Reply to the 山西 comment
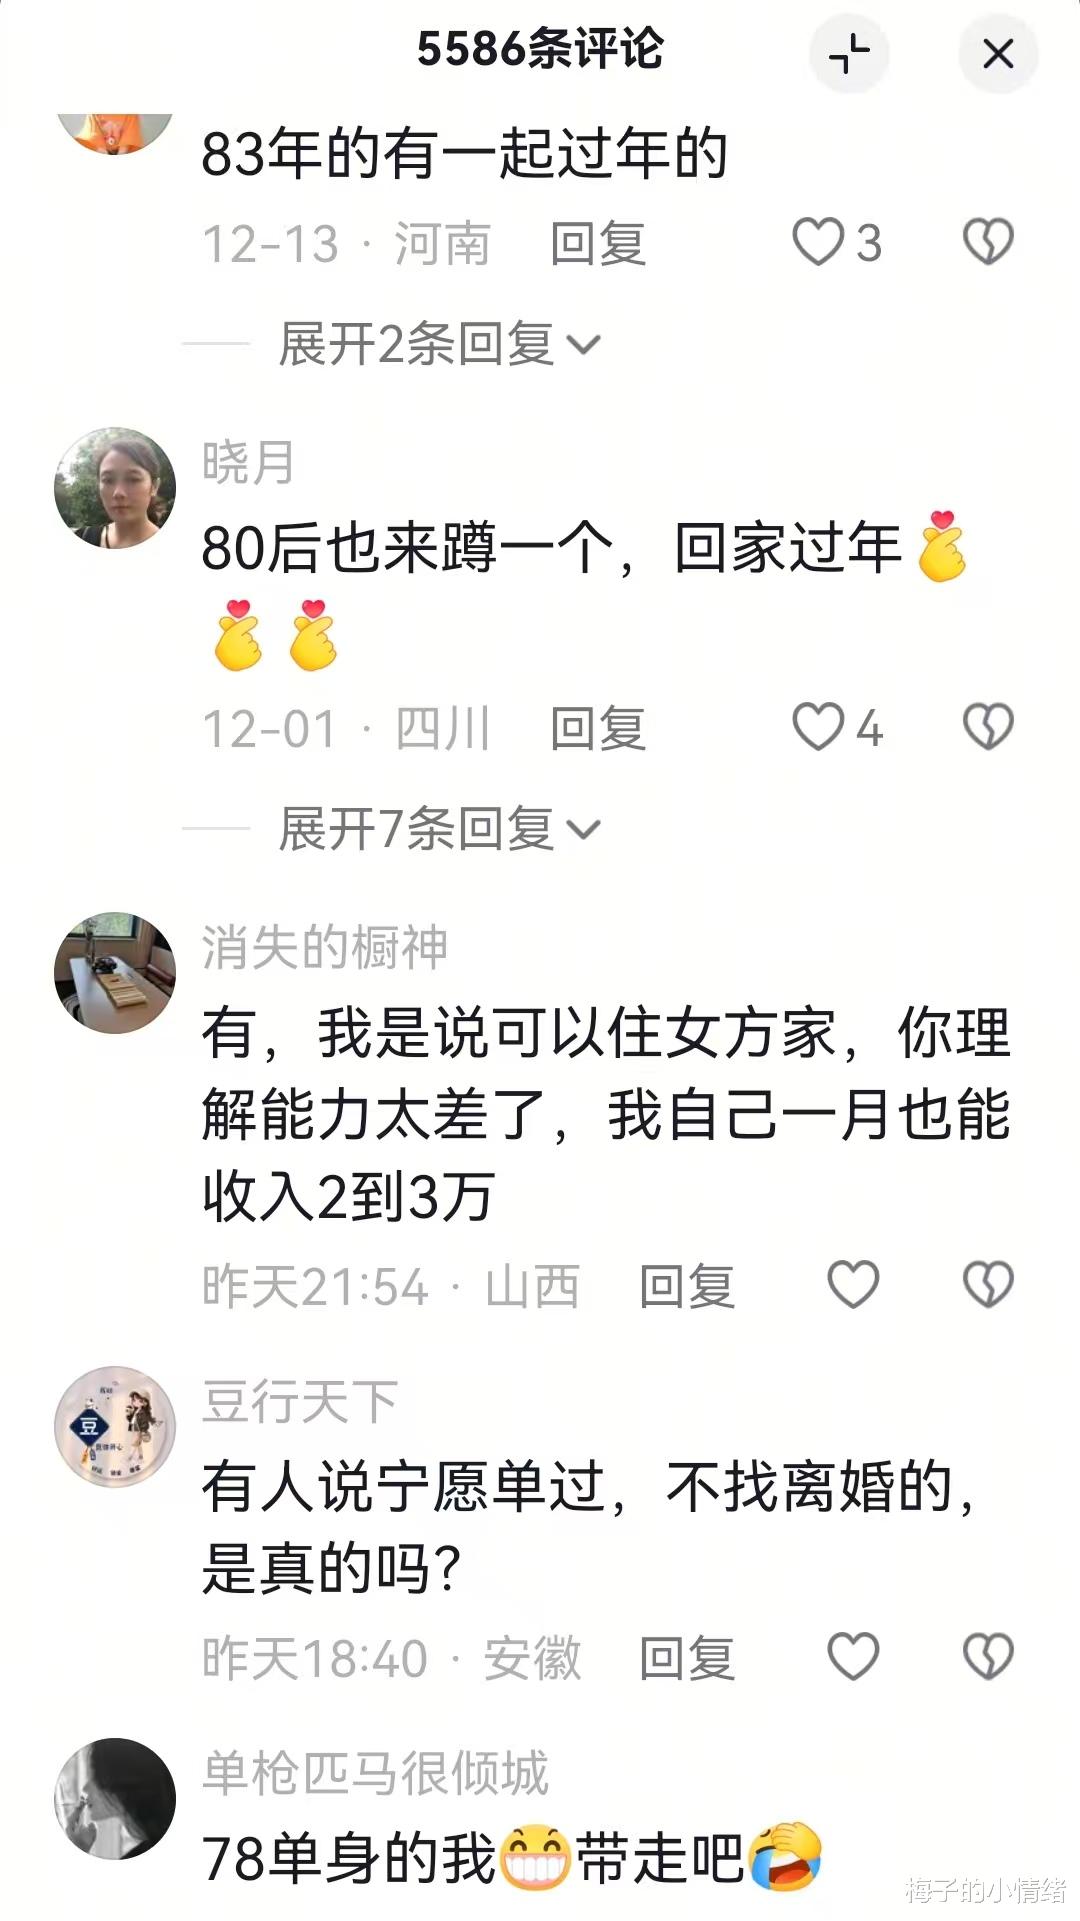The image size is (1080, 1921). (687, 1286)
